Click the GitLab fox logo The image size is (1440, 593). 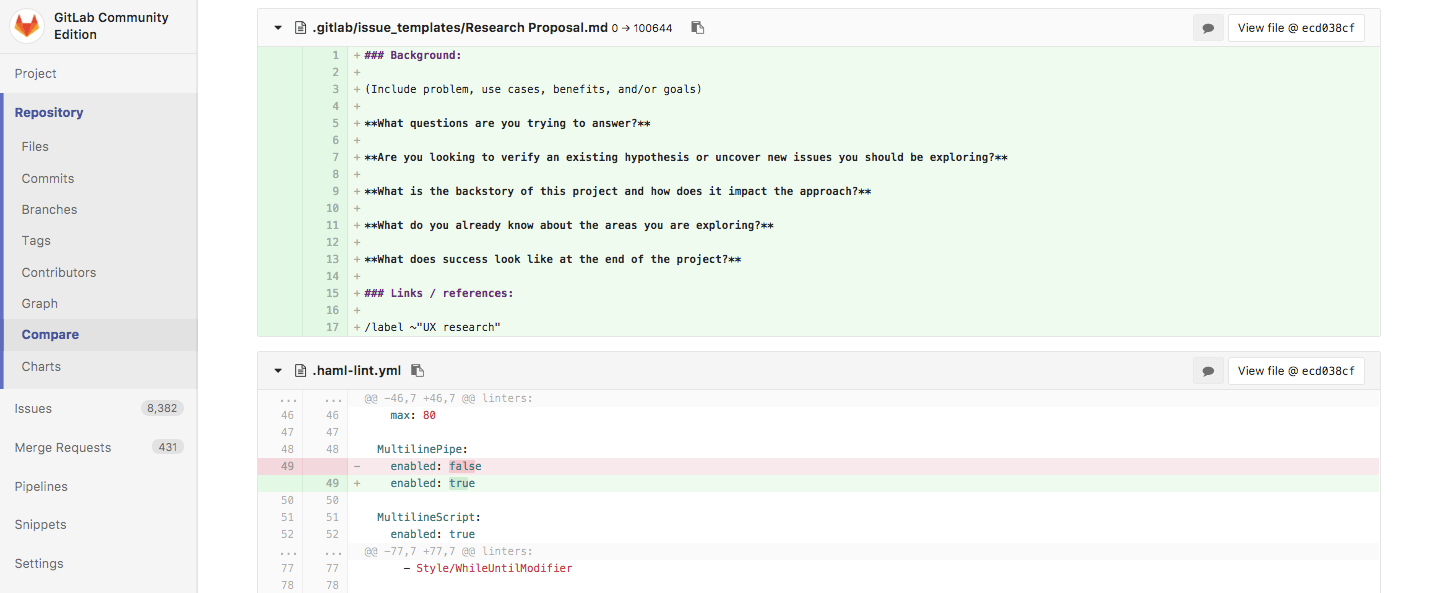pos(26,26)
